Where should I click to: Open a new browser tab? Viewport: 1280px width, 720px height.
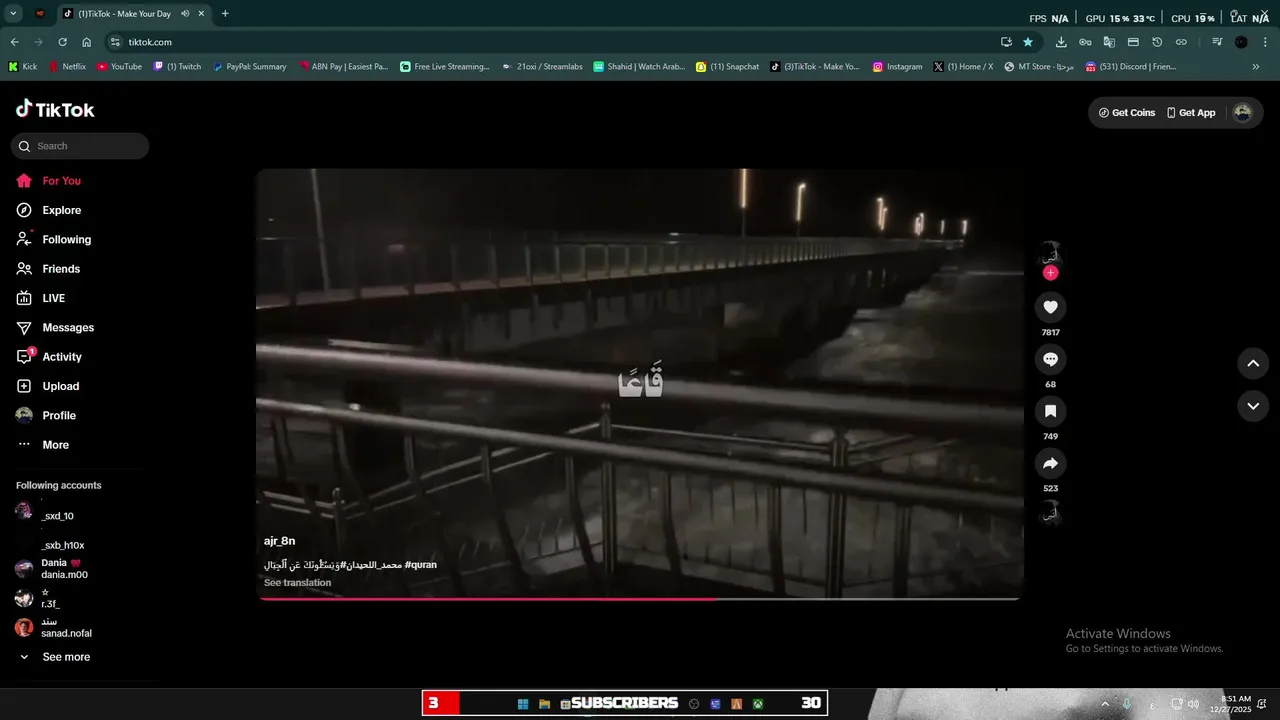point(225,14)
